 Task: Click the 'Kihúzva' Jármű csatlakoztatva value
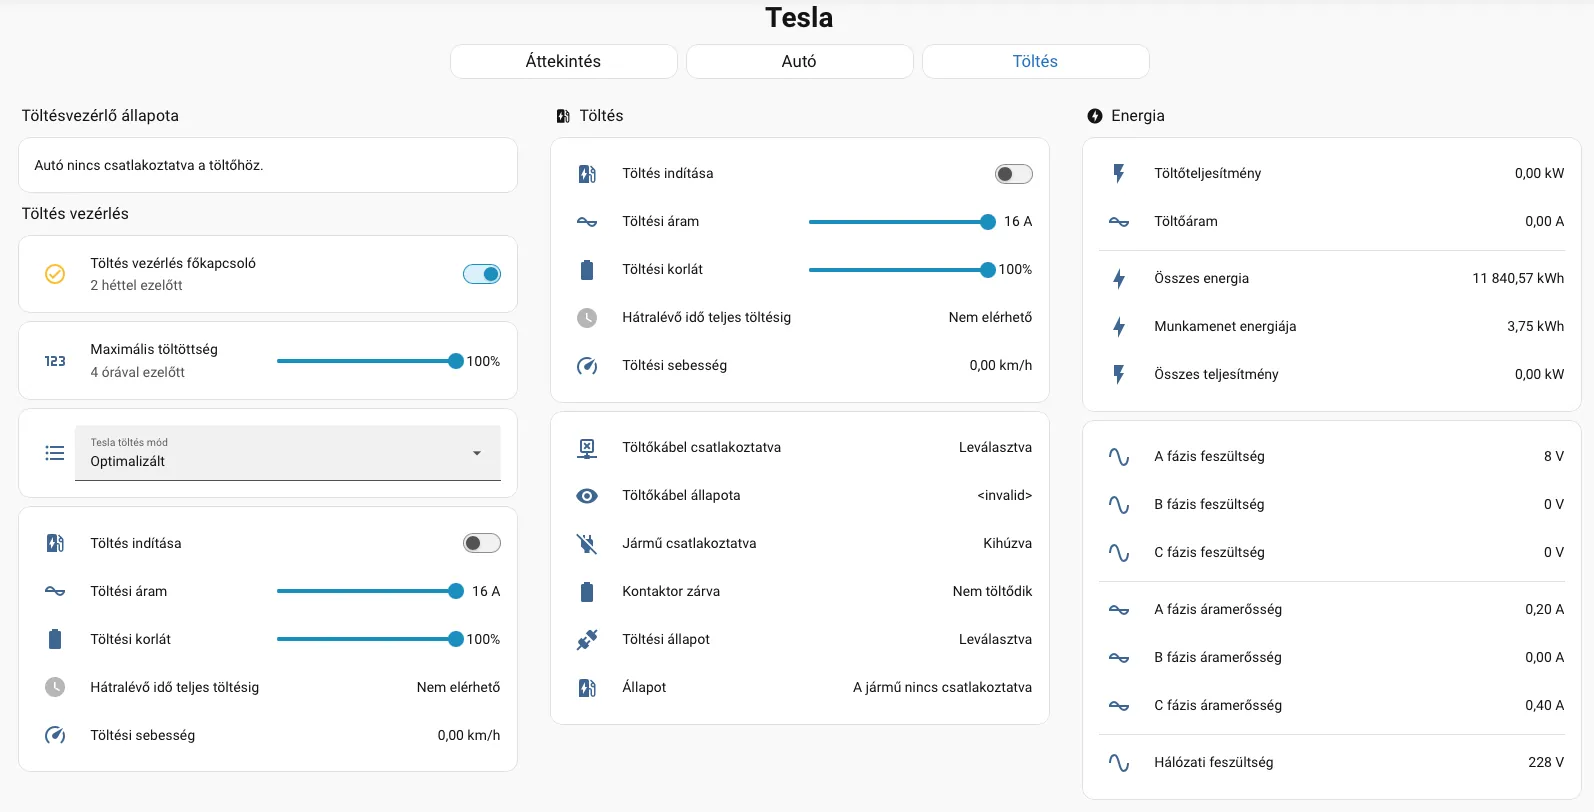click(x=1008, y=544)
